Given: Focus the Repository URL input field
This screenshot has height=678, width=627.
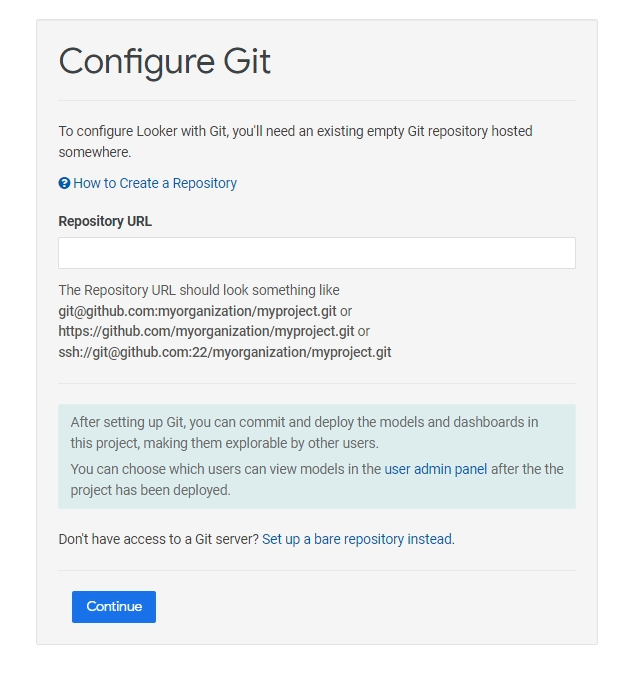Looking at the screenshot, I should point(316,253).
